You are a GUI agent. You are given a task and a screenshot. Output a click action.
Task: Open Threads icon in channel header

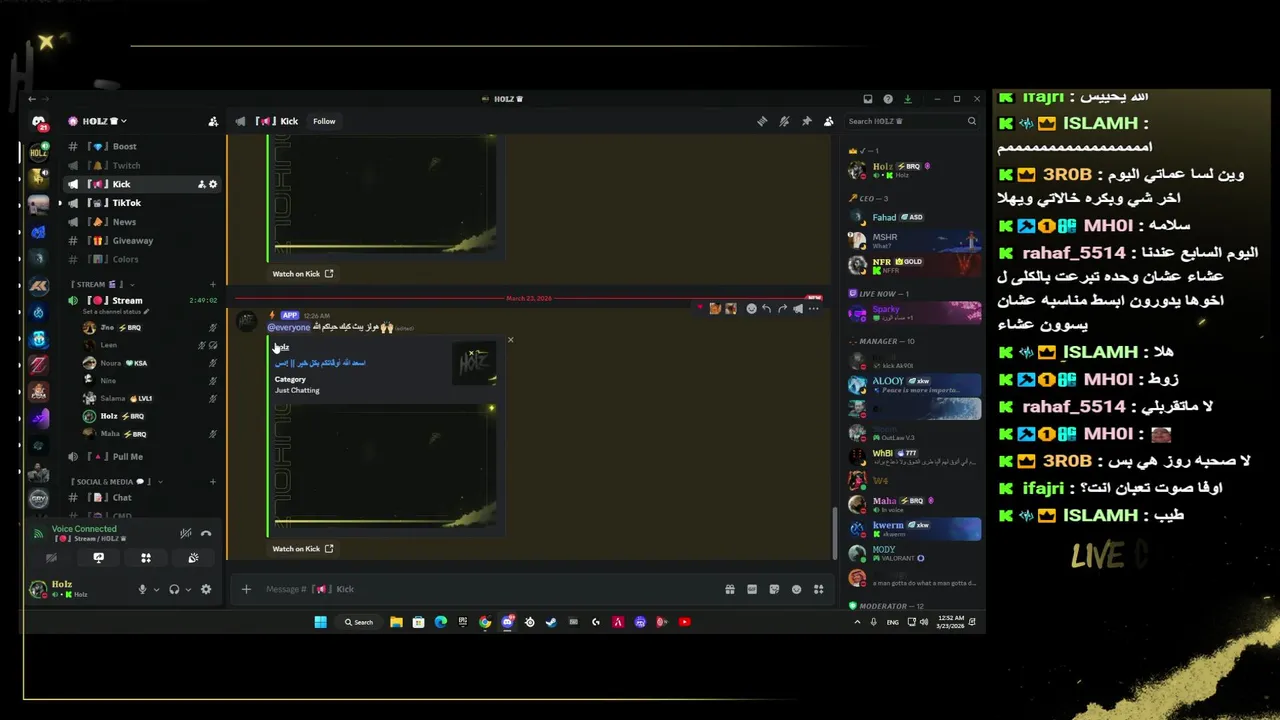762,121
